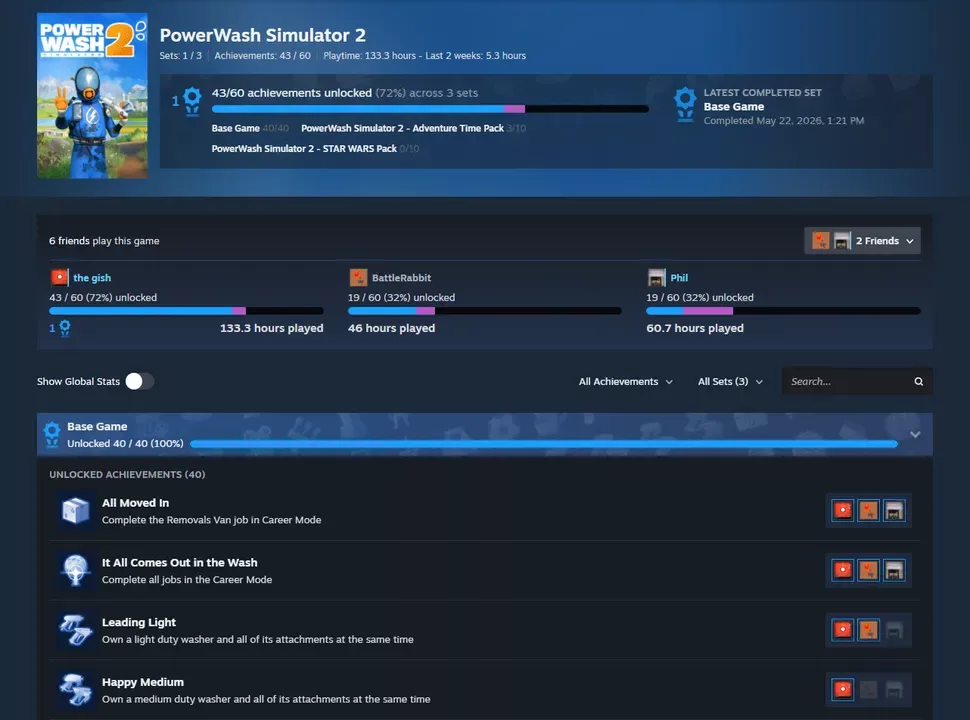Select the All Moved In achievement title
The height and width of the screenshot is (720, 970).
[x=135, y=503]
